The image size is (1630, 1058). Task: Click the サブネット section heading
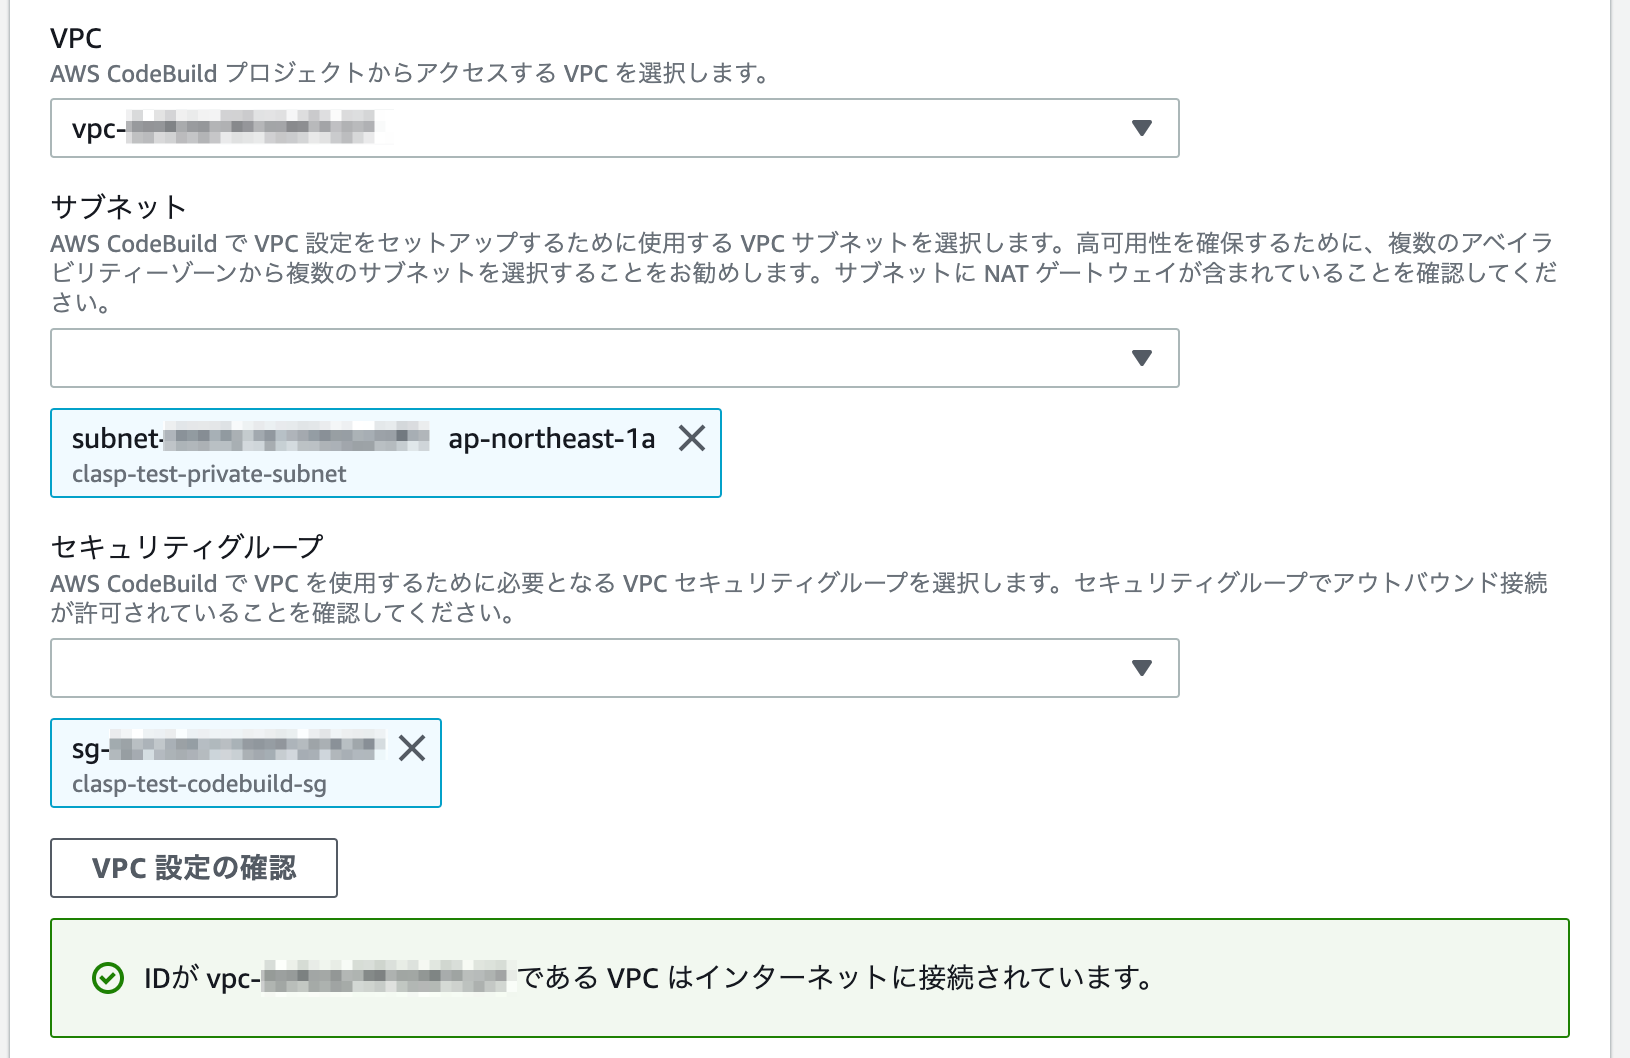click(x=119, y=207)
